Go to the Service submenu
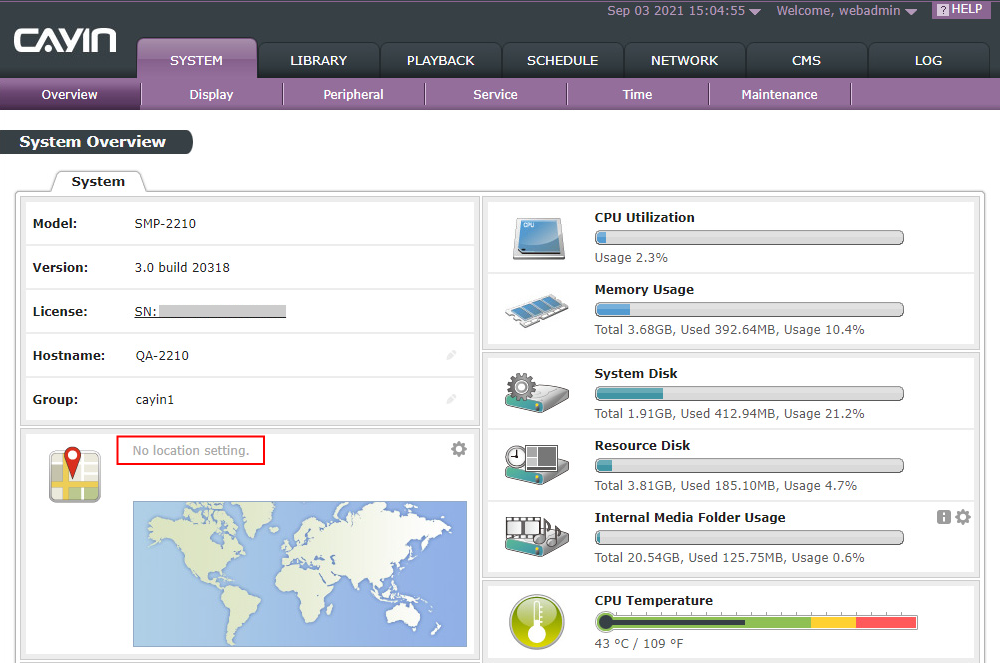Image resolution: width=1000 pixels, height=663 pixels. 496,94
